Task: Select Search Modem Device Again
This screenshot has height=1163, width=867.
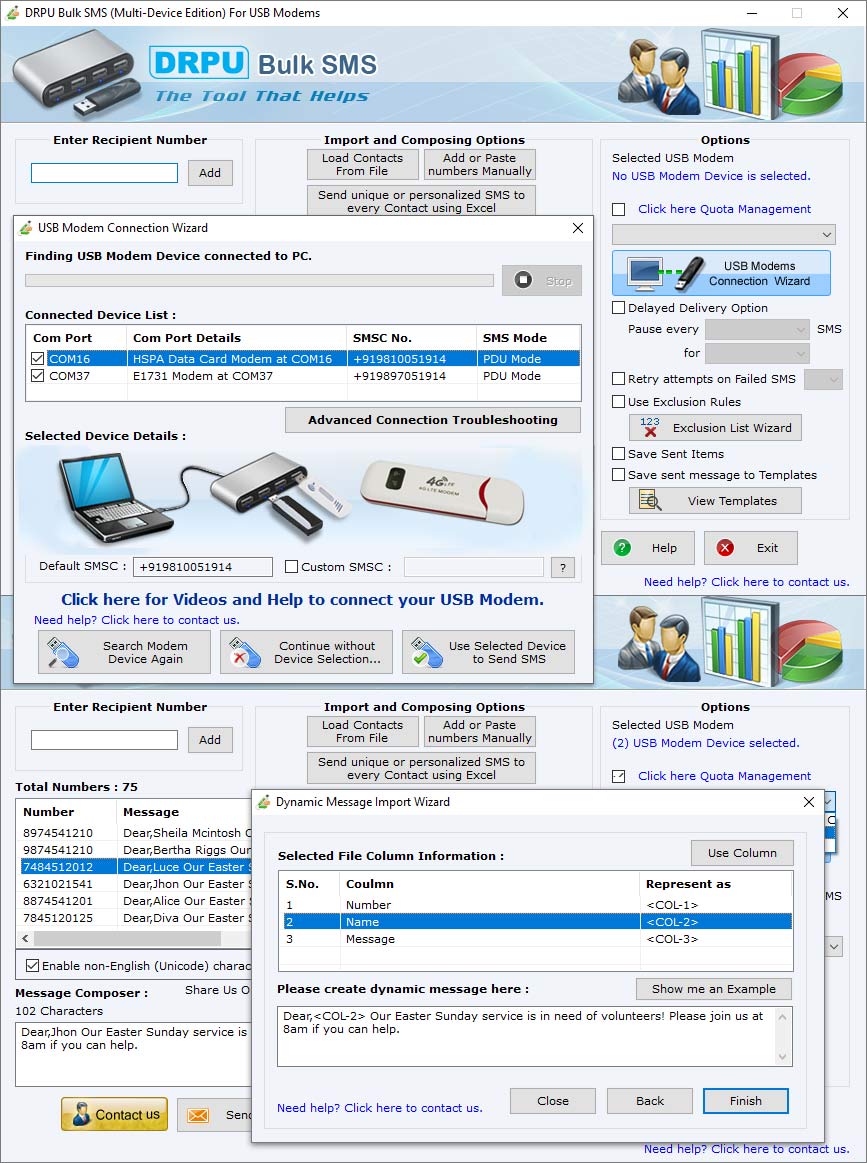Action: coord(123,651)
